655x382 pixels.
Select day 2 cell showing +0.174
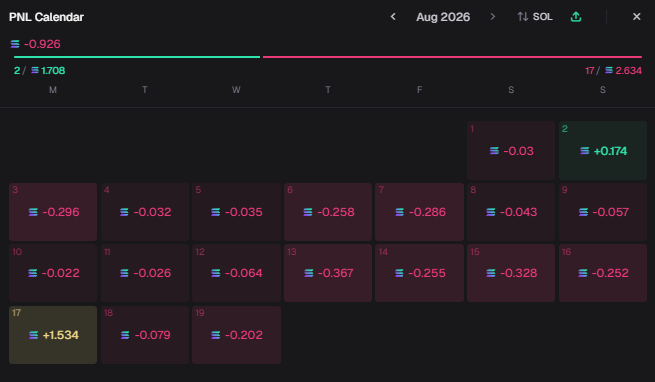pos(603,150)
